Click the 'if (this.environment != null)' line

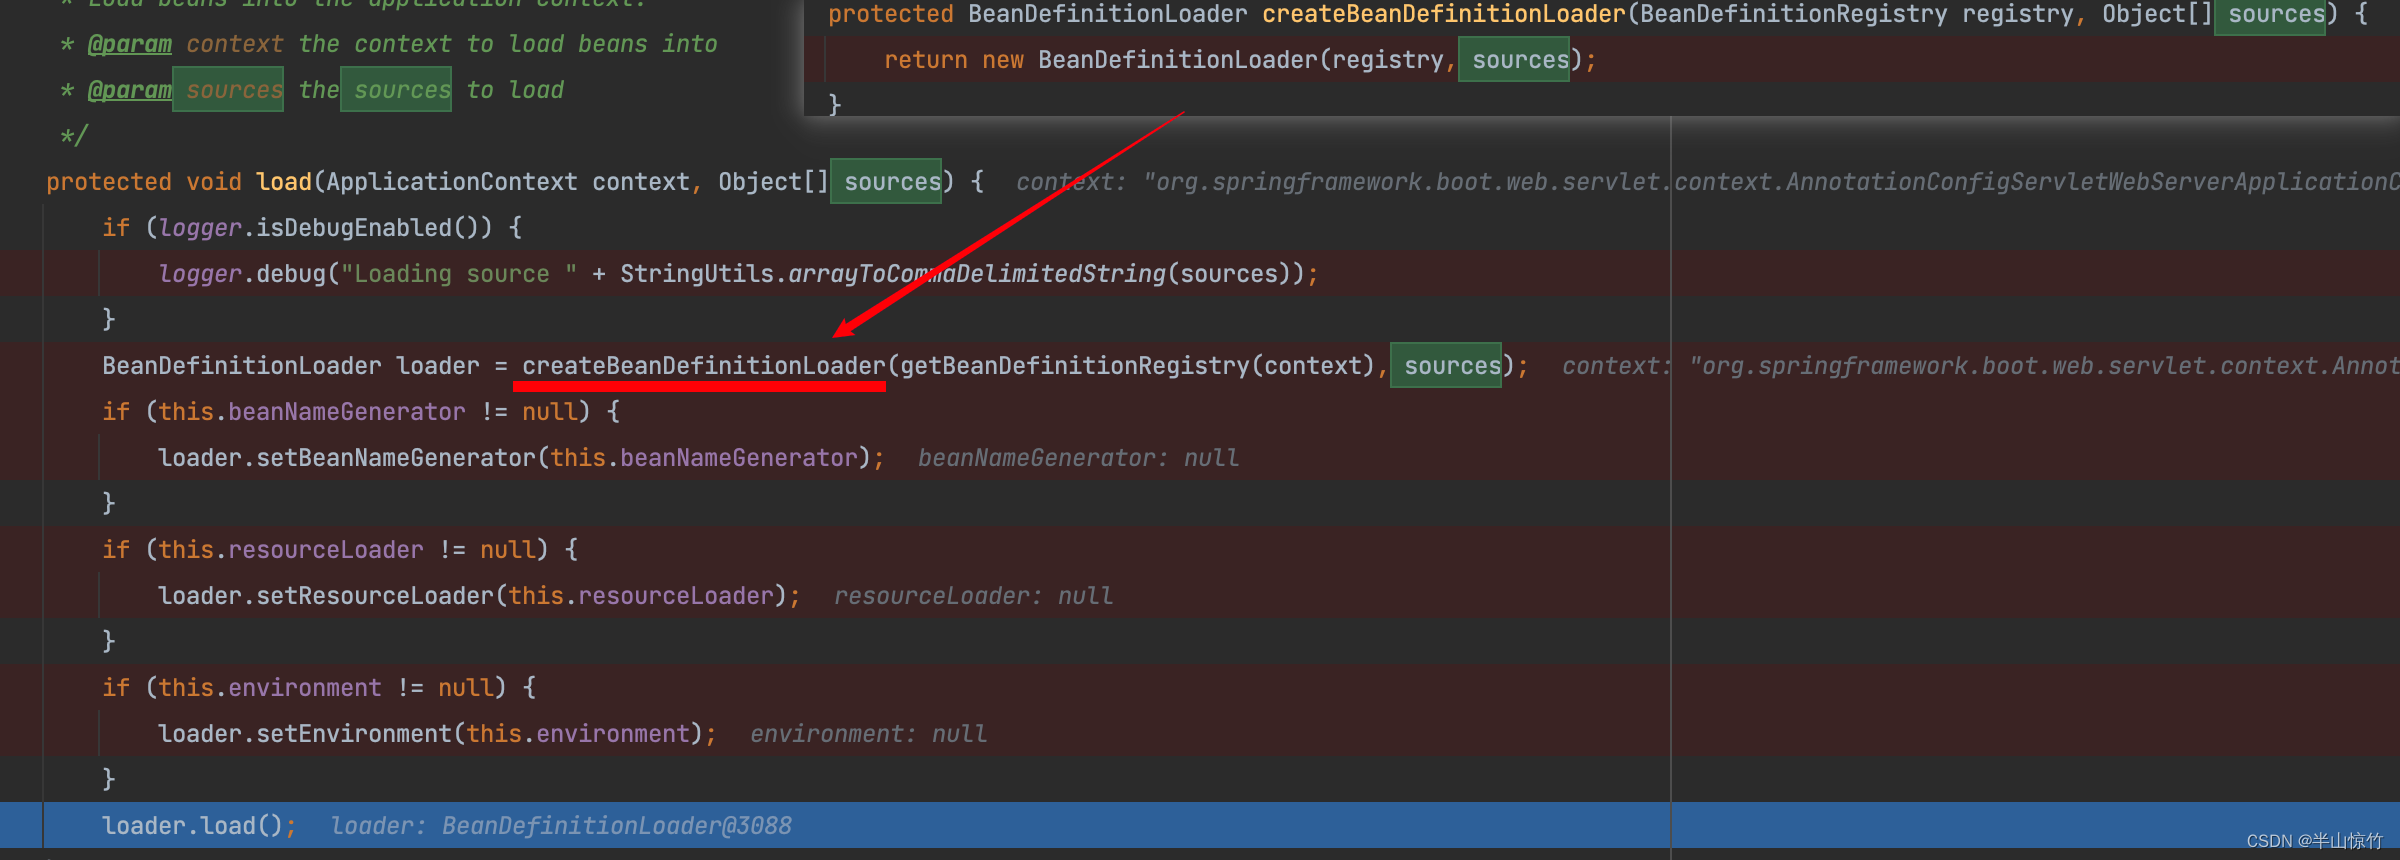(319, 688)
